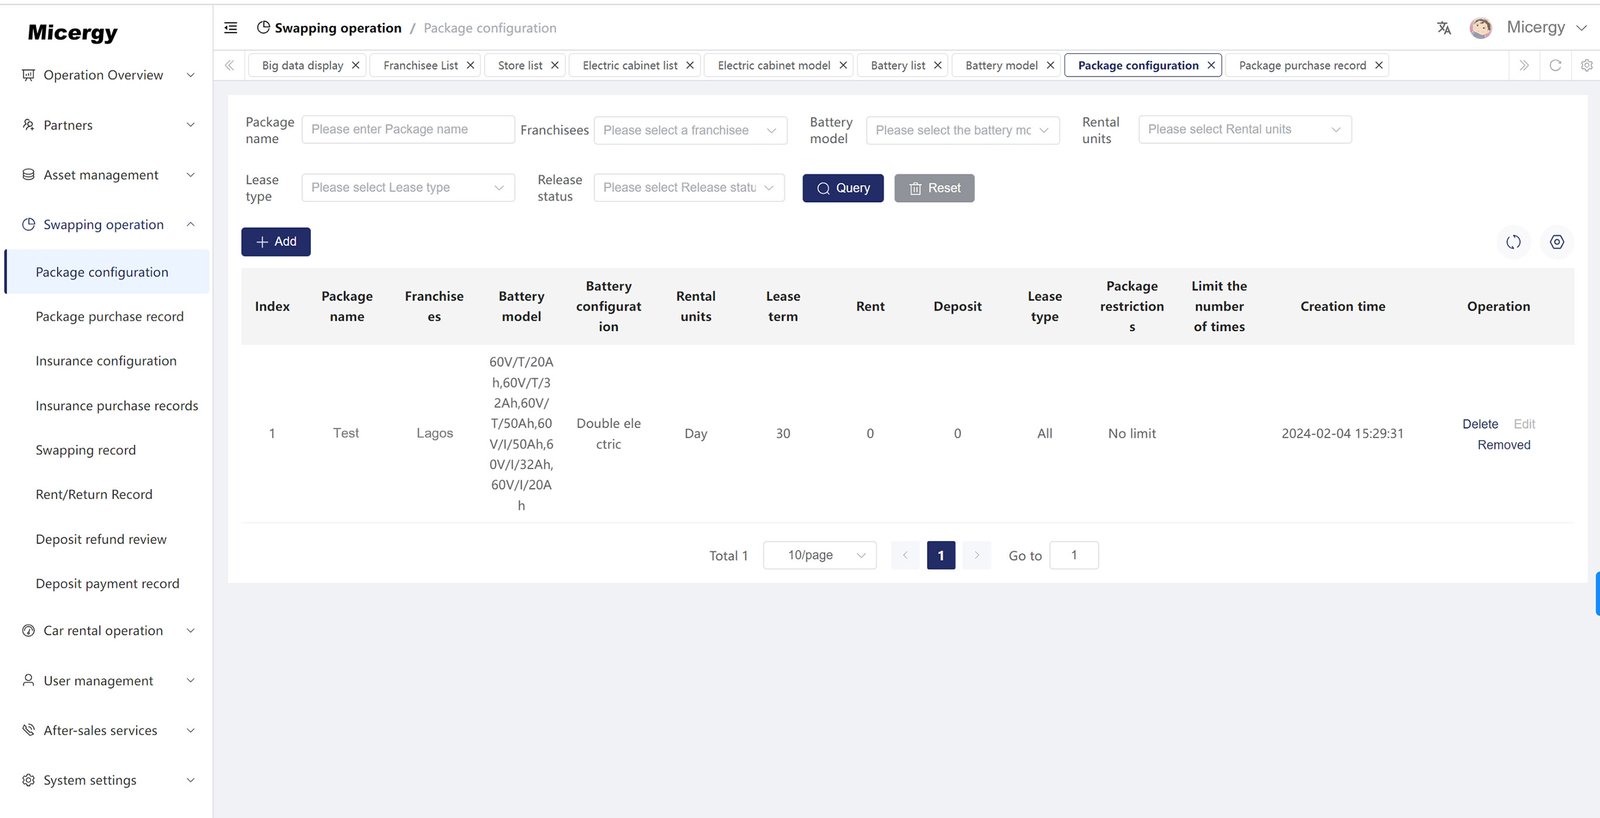
Task: Reload the page using the tab bar refresh icon
Action: pyautogui.click(x=1555, y=65)
